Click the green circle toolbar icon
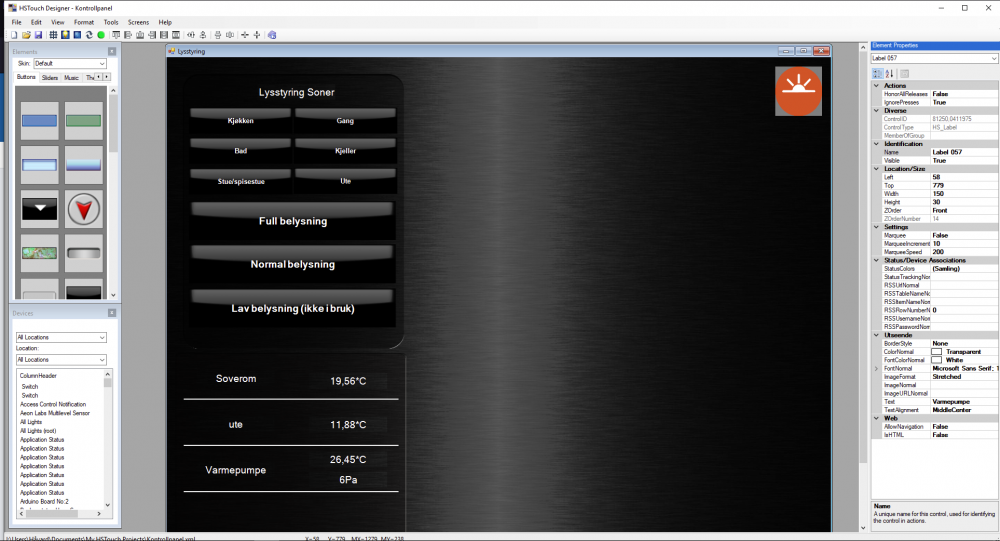Viewport: 1000px width, 541px height. (x=101, y=35)
